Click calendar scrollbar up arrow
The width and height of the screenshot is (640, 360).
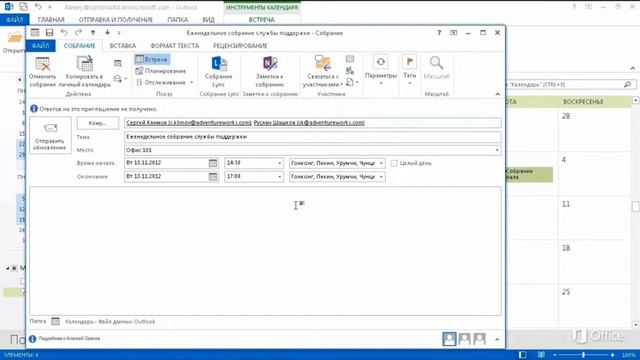click(x=636, y=100)
